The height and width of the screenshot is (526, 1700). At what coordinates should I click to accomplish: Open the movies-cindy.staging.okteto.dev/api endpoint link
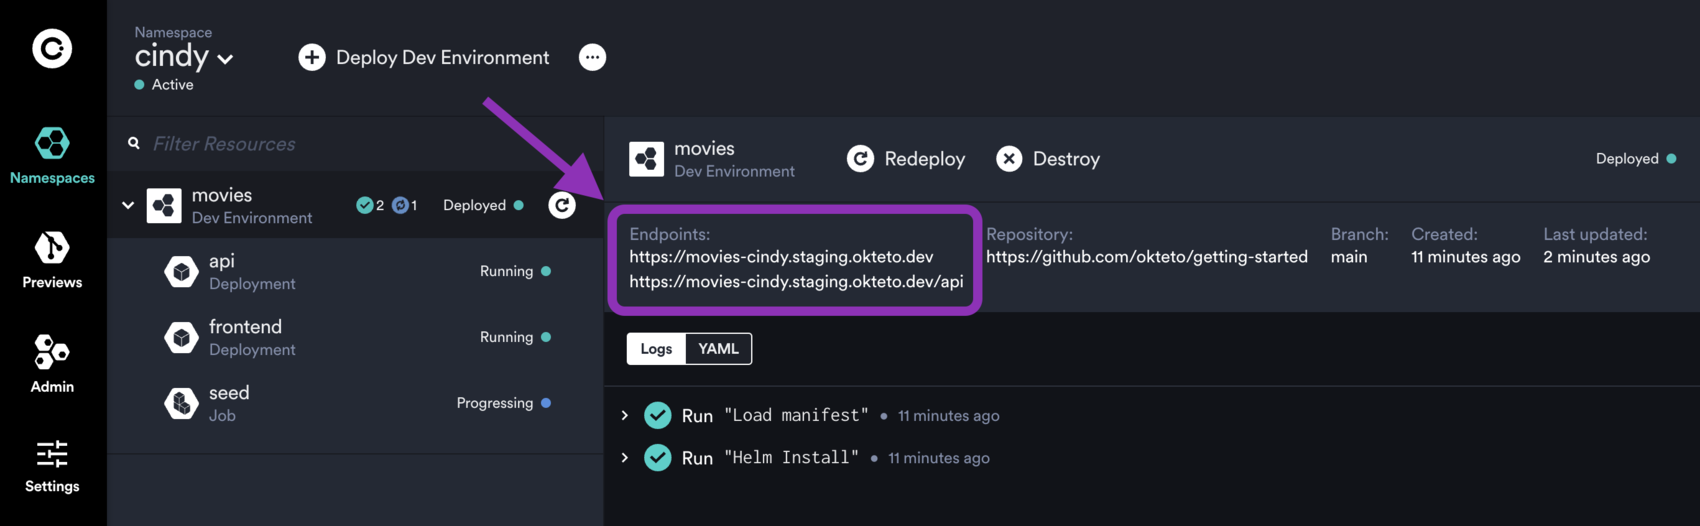[796, 281]
